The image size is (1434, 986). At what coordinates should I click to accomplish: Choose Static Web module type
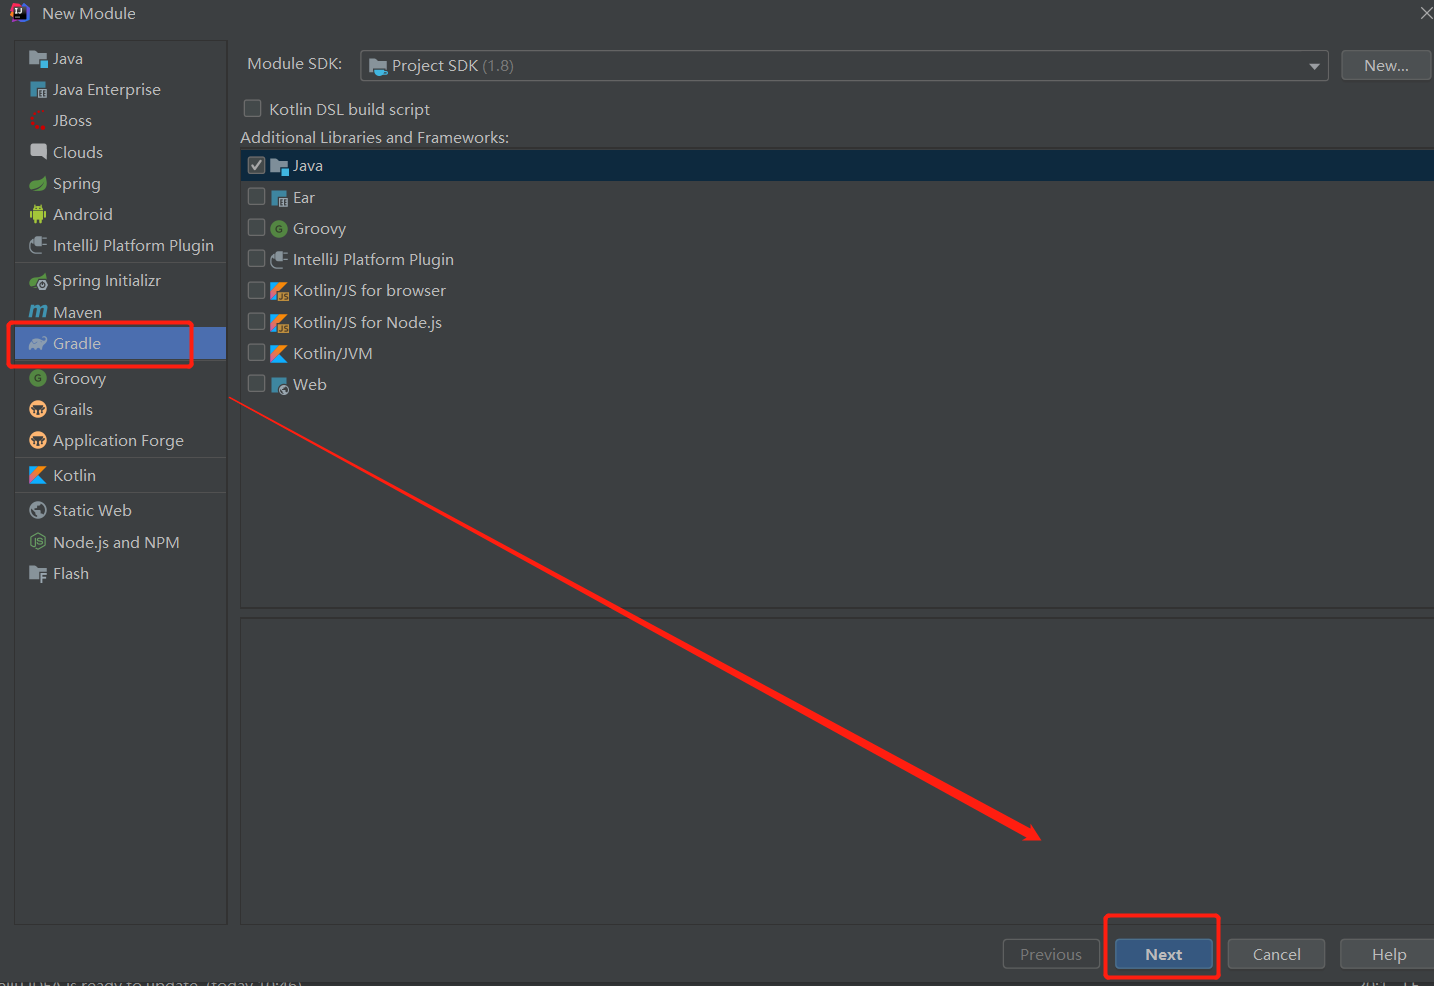click(120, 510)
